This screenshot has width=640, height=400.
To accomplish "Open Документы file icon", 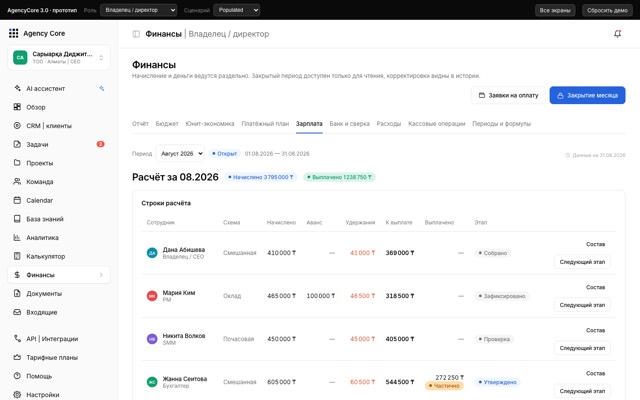I will click(17, 293).
